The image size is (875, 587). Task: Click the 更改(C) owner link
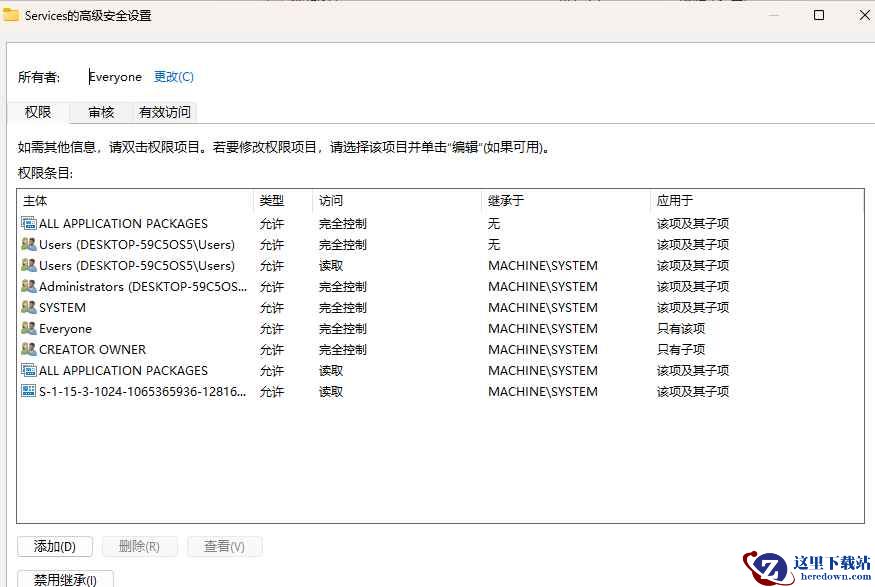click(x=174, y=76)
